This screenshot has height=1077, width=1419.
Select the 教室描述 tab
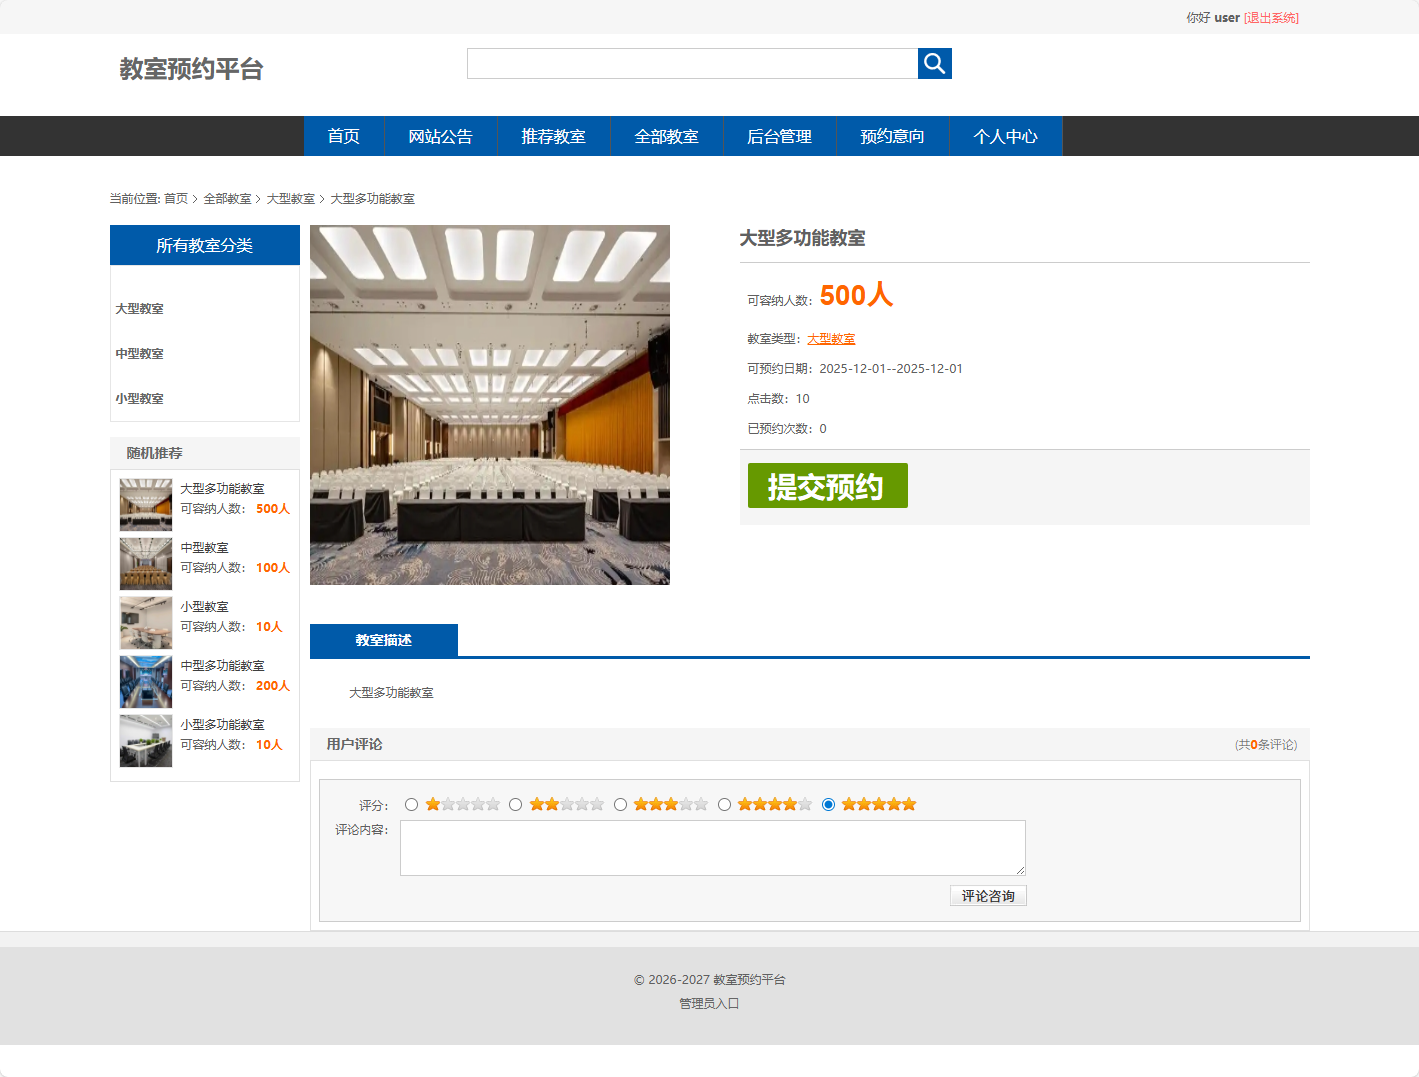coord(384,640)
